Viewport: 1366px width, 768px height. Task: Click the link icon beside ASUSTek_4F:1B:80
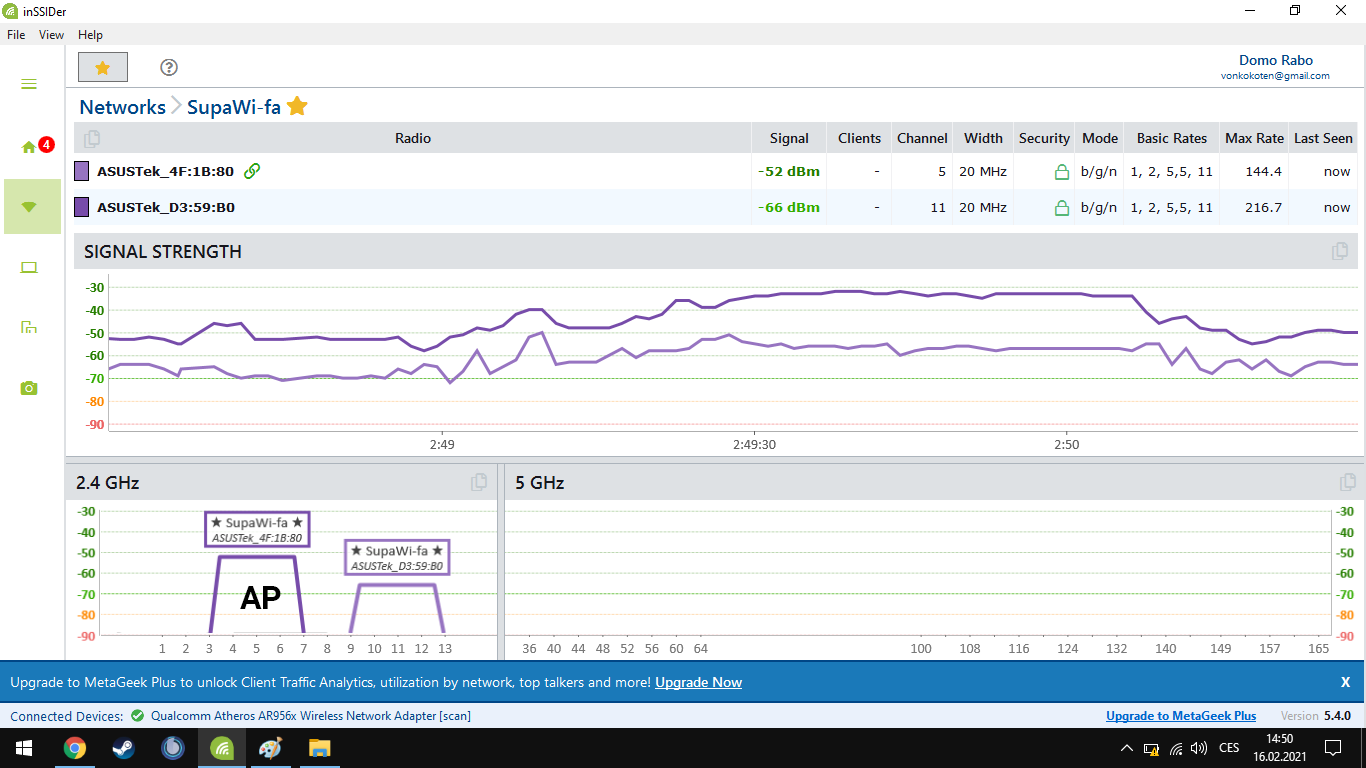[x=252, y=171]
